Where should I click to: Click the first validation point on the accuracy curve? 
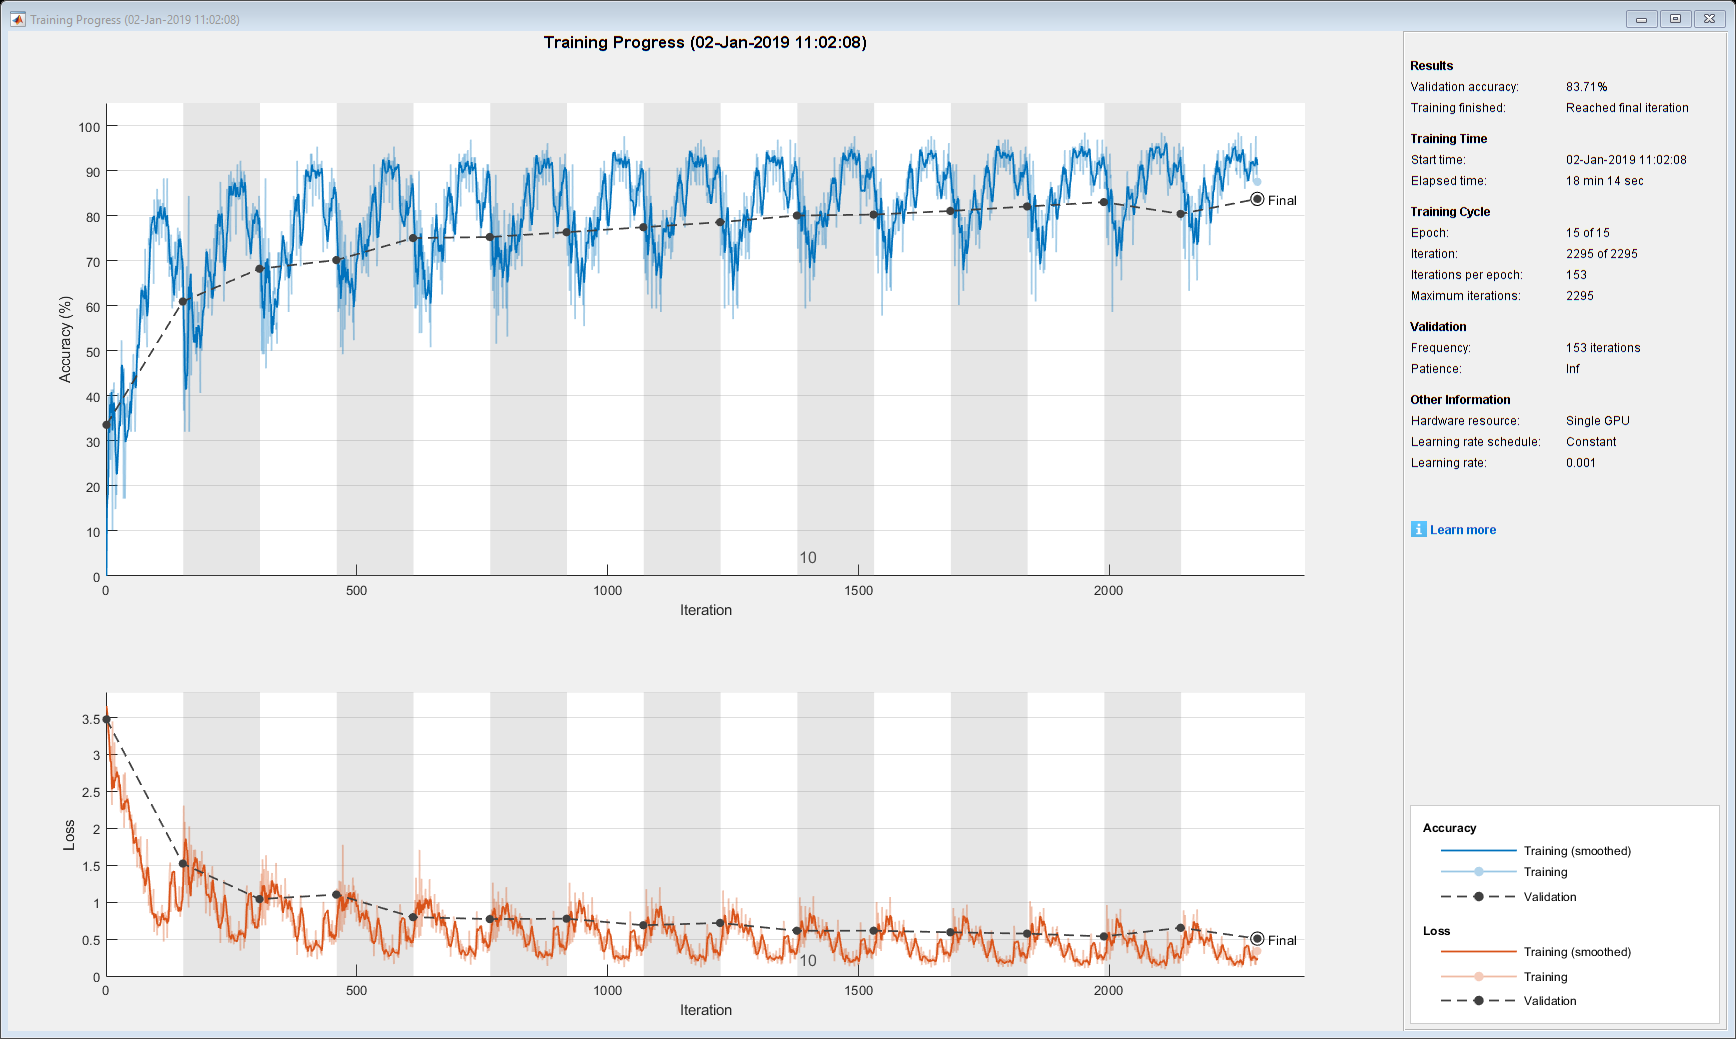click(x=107, y=425)
